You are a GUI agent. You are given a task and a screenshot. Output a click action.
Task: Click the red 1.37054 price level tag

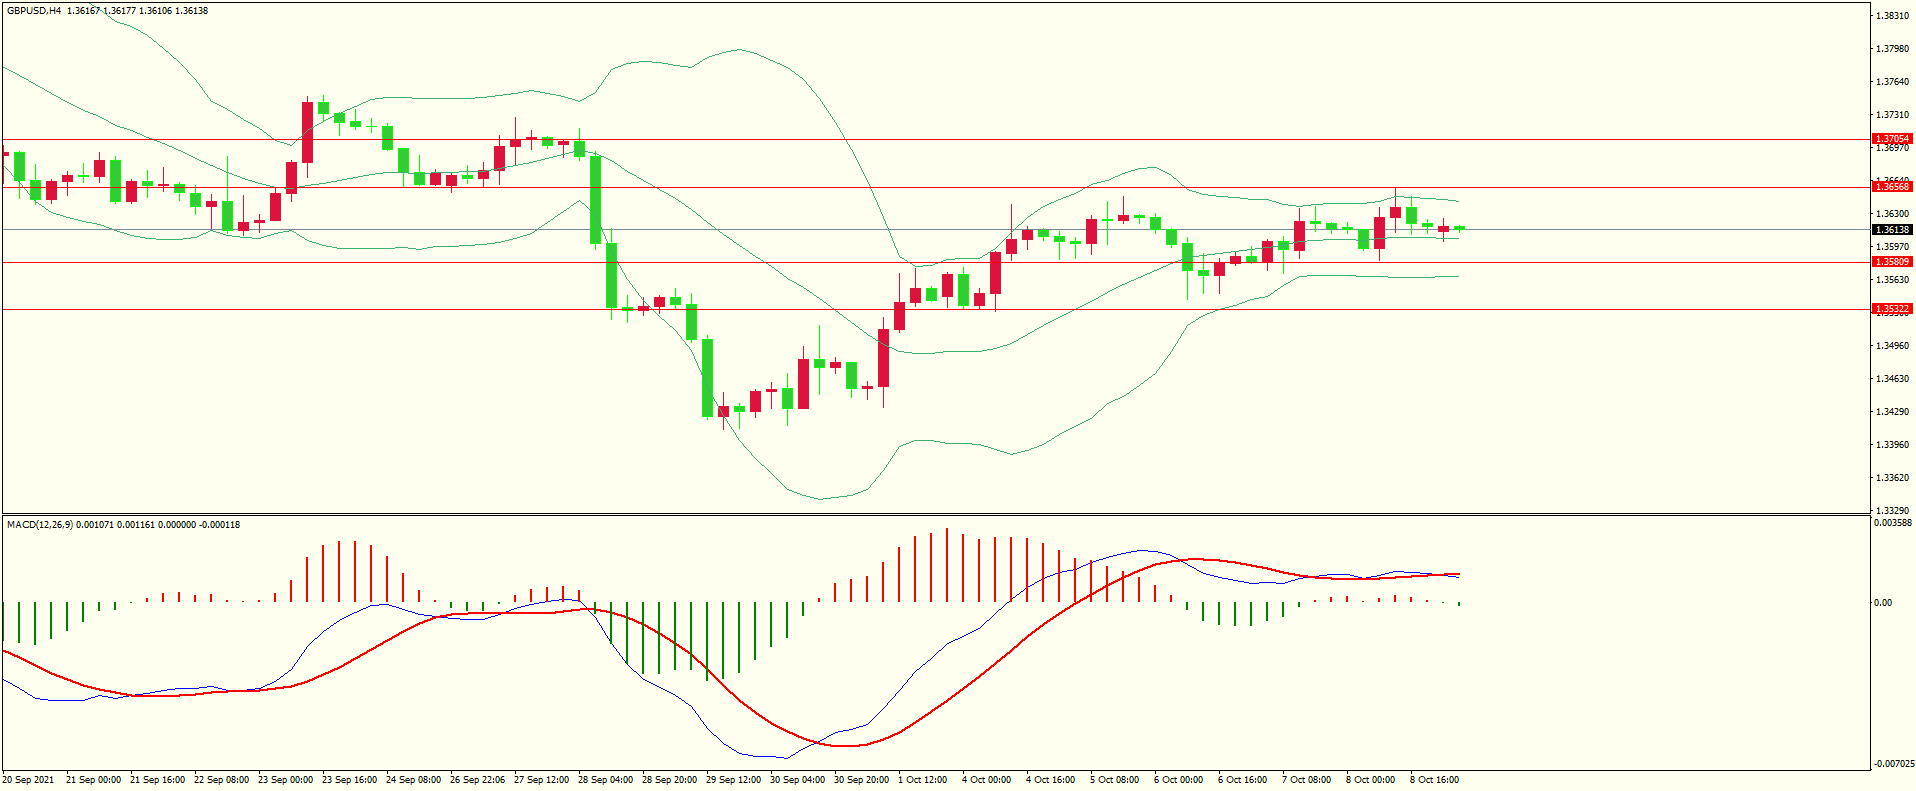click(1891, 139)
